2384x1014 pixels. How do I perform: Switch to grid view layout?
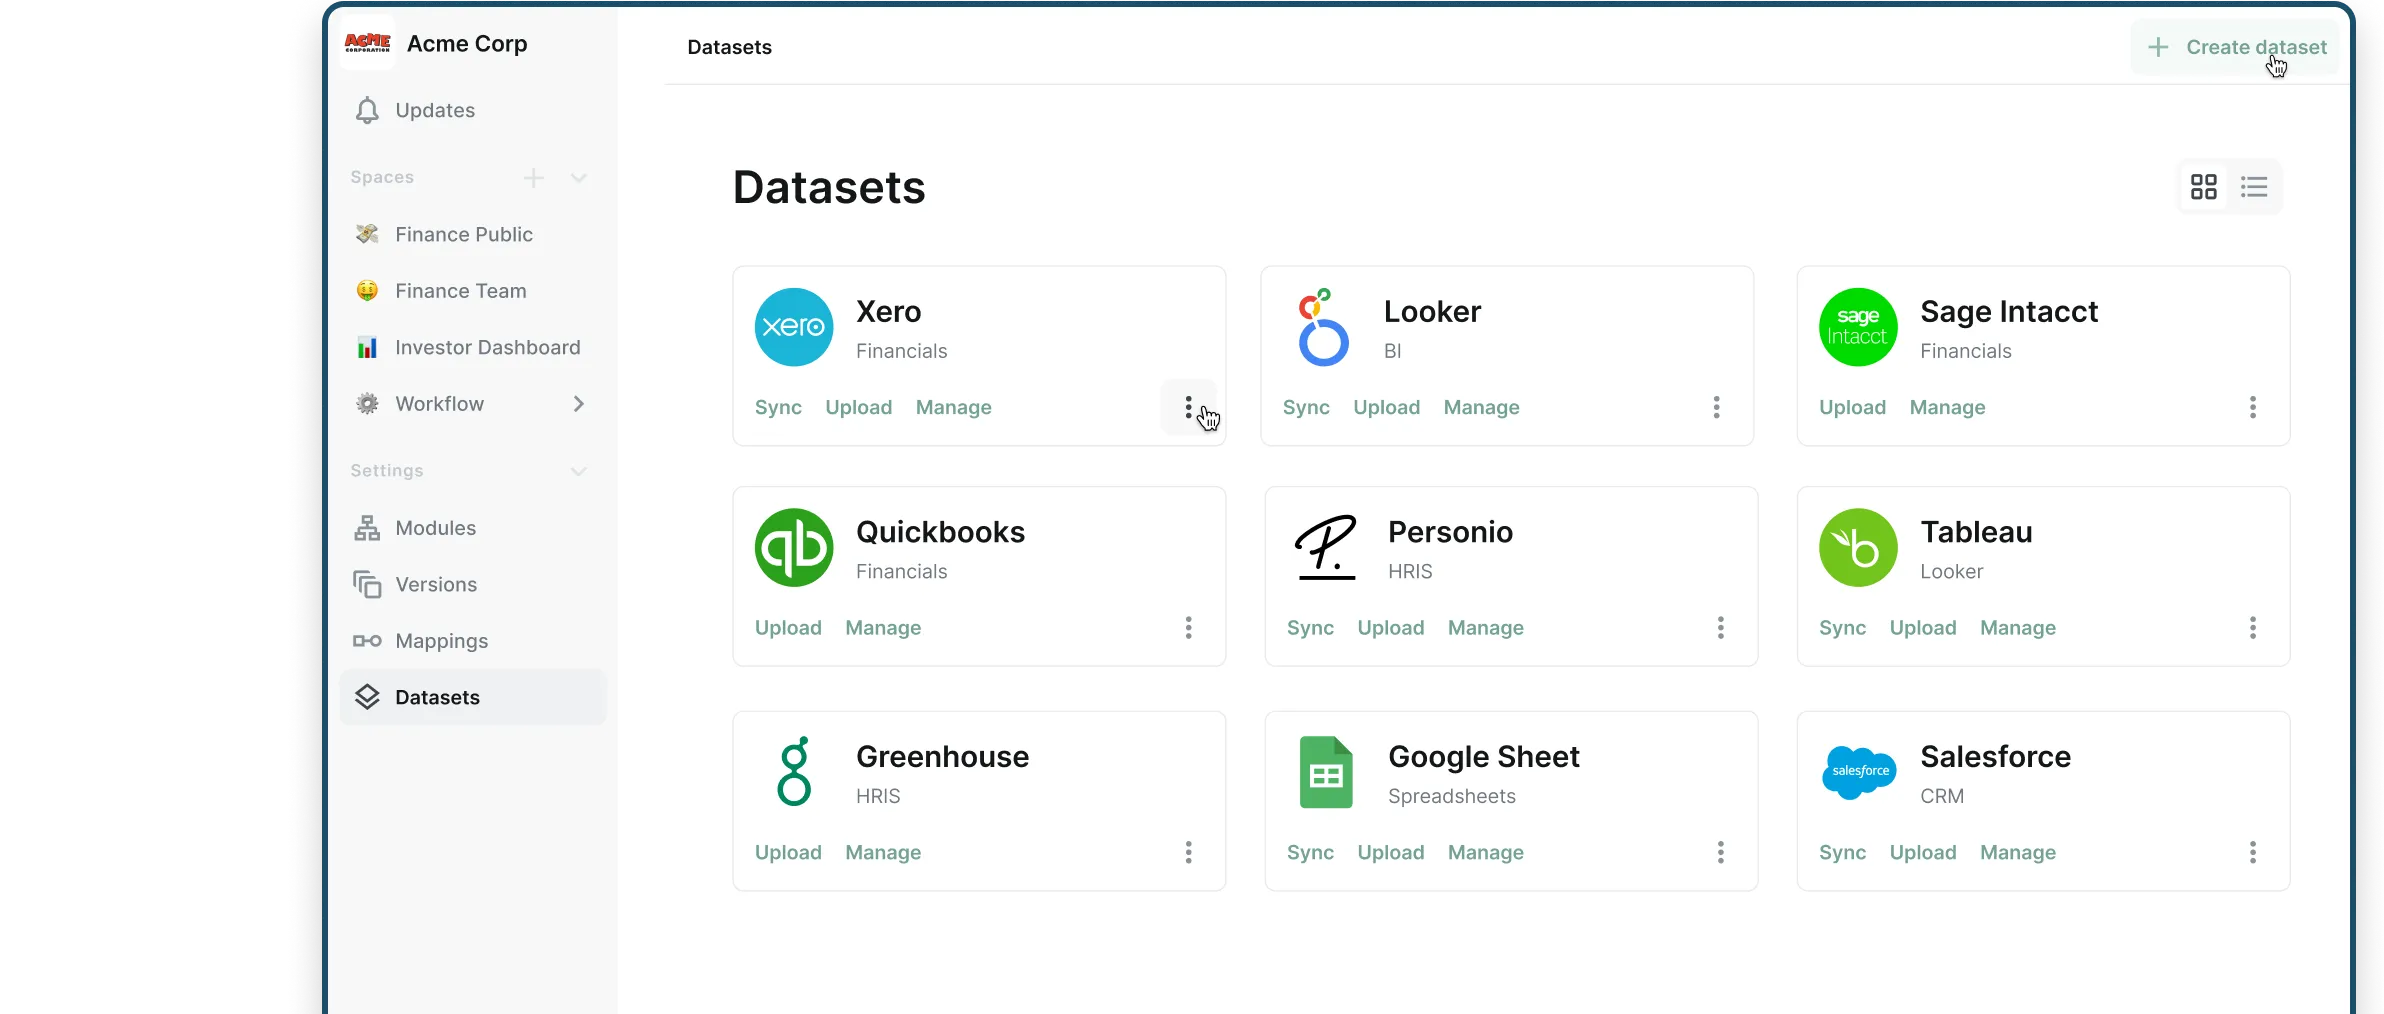(2204, 187)
